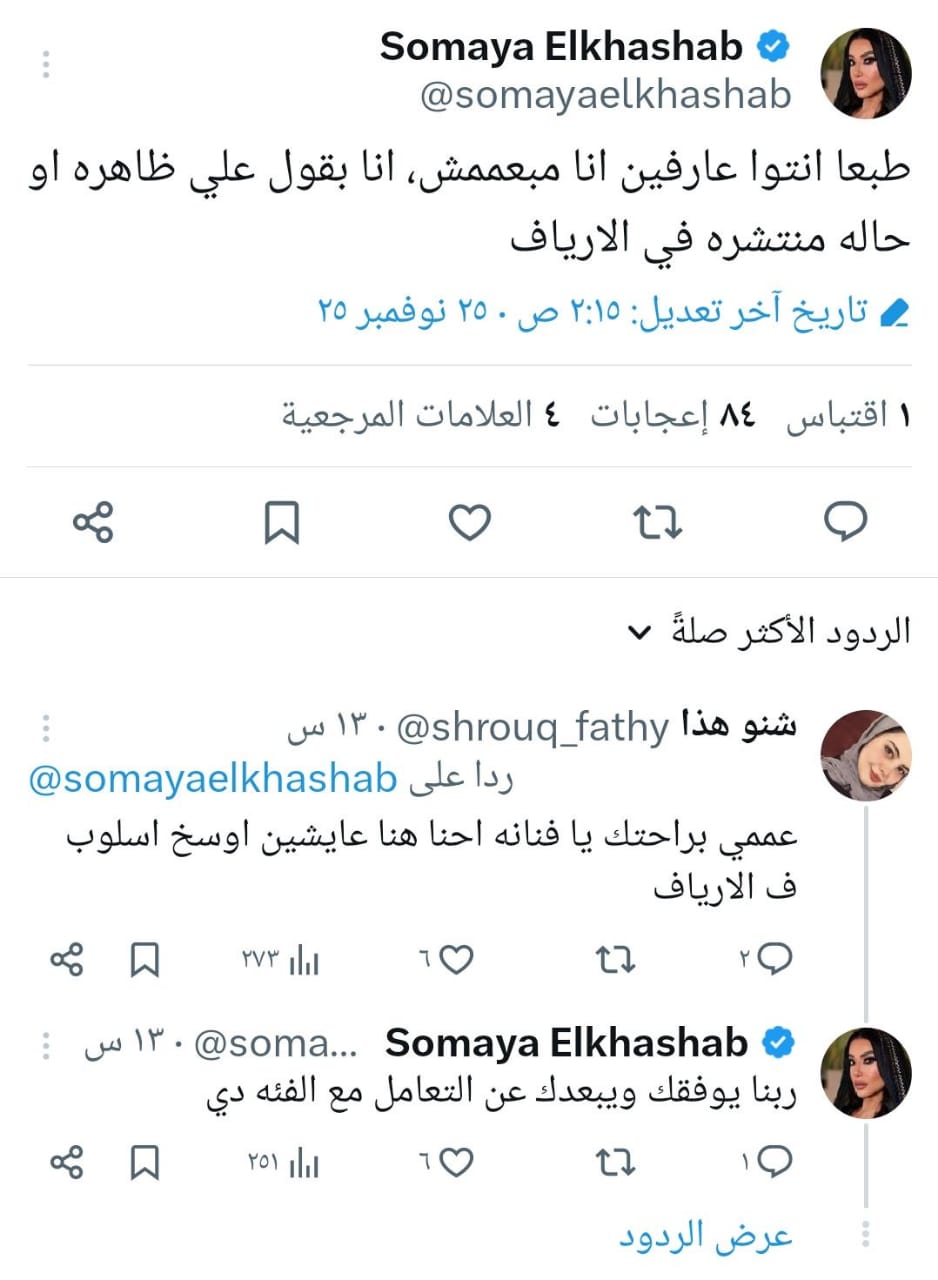Viewport: 938px width, 1280px height.
Task: Retweet the main tweet
Action: (x=659, y=522)
